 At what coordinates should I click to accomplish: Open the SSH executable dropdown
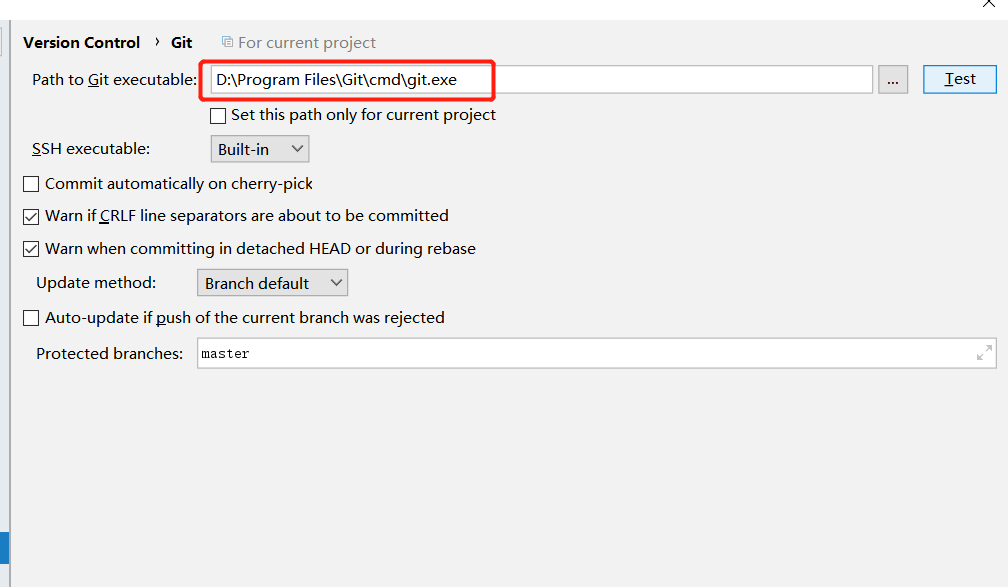(x=259, y=148)
